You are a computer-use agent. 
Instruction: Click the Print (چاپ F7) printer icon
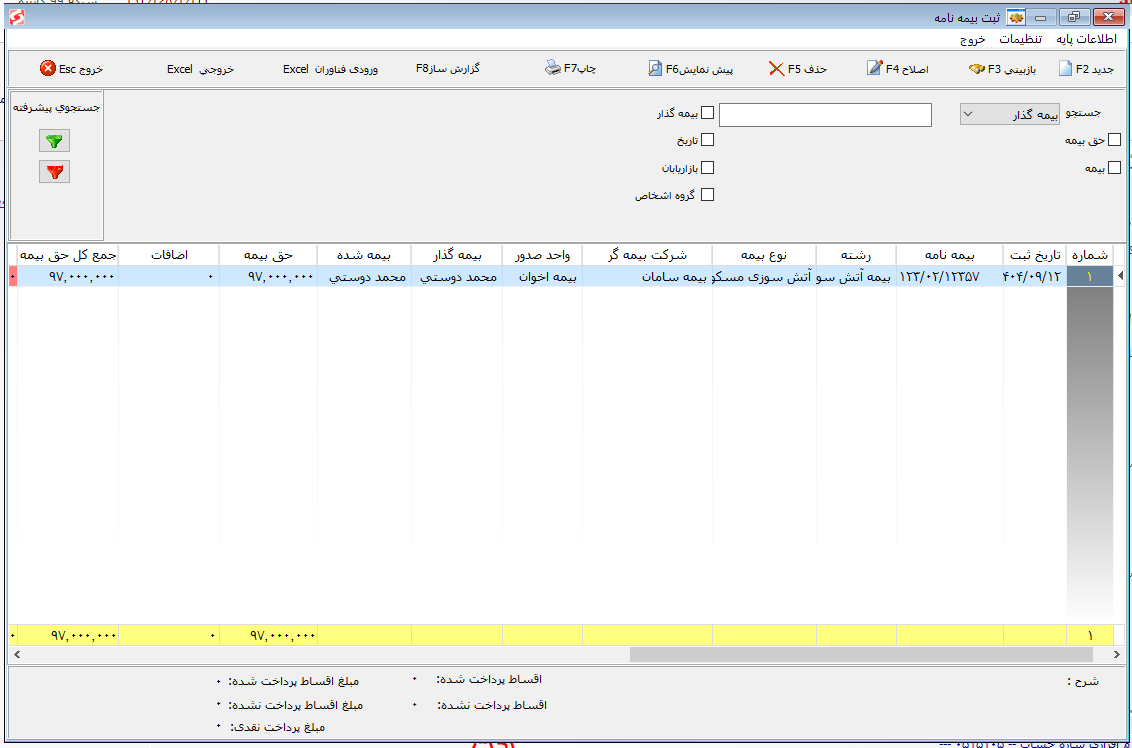click(553, 69)
